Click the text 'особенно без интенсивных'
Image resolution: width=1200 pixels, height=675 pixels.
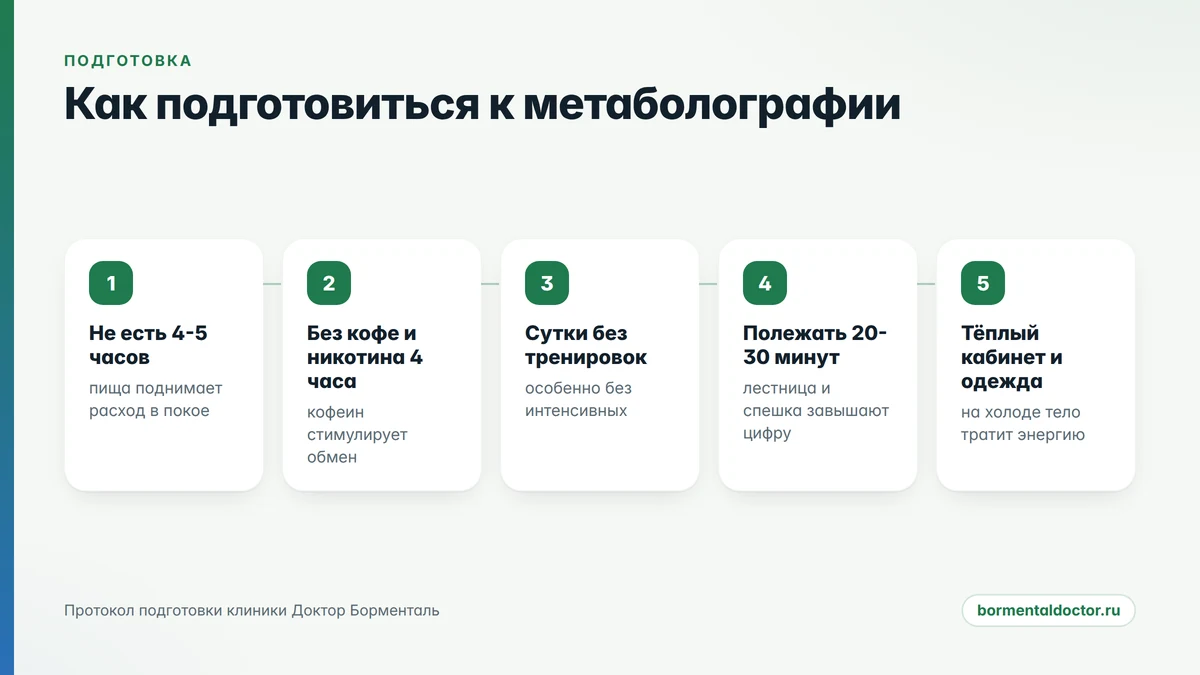tap(578, 399)
